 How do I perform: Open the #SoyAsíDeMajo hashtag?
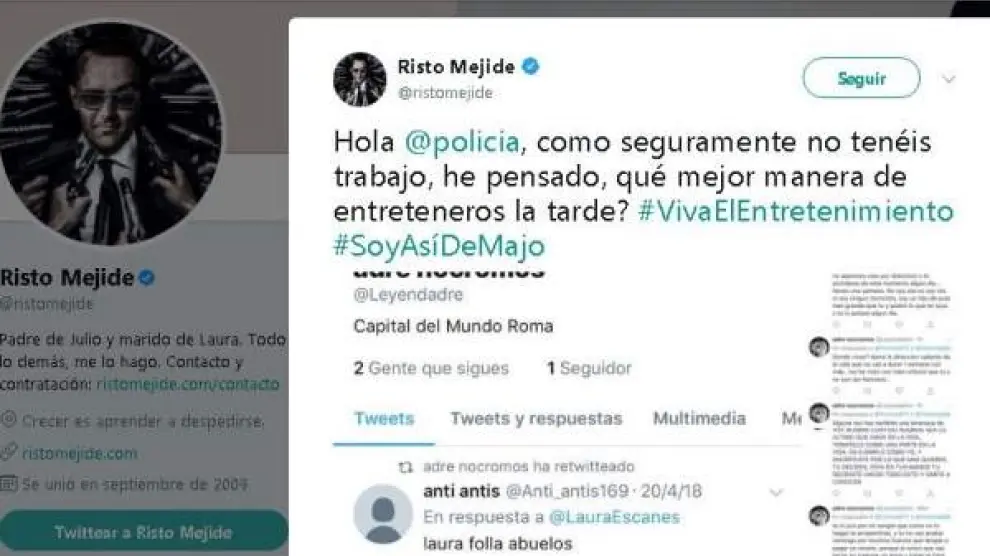tap(439, 245)
